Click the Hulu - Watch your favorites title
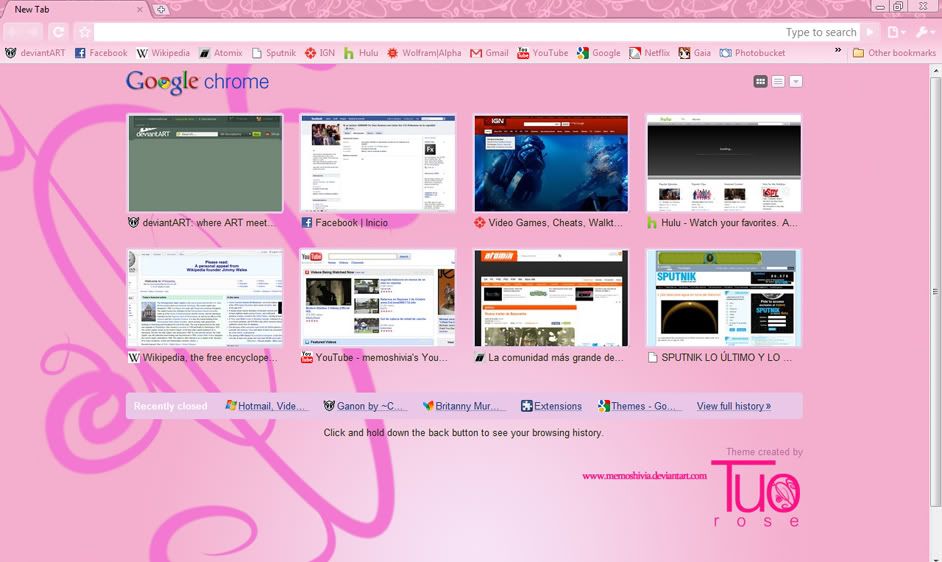This screenshot has width=942, height=562. (x=729, y=222)
